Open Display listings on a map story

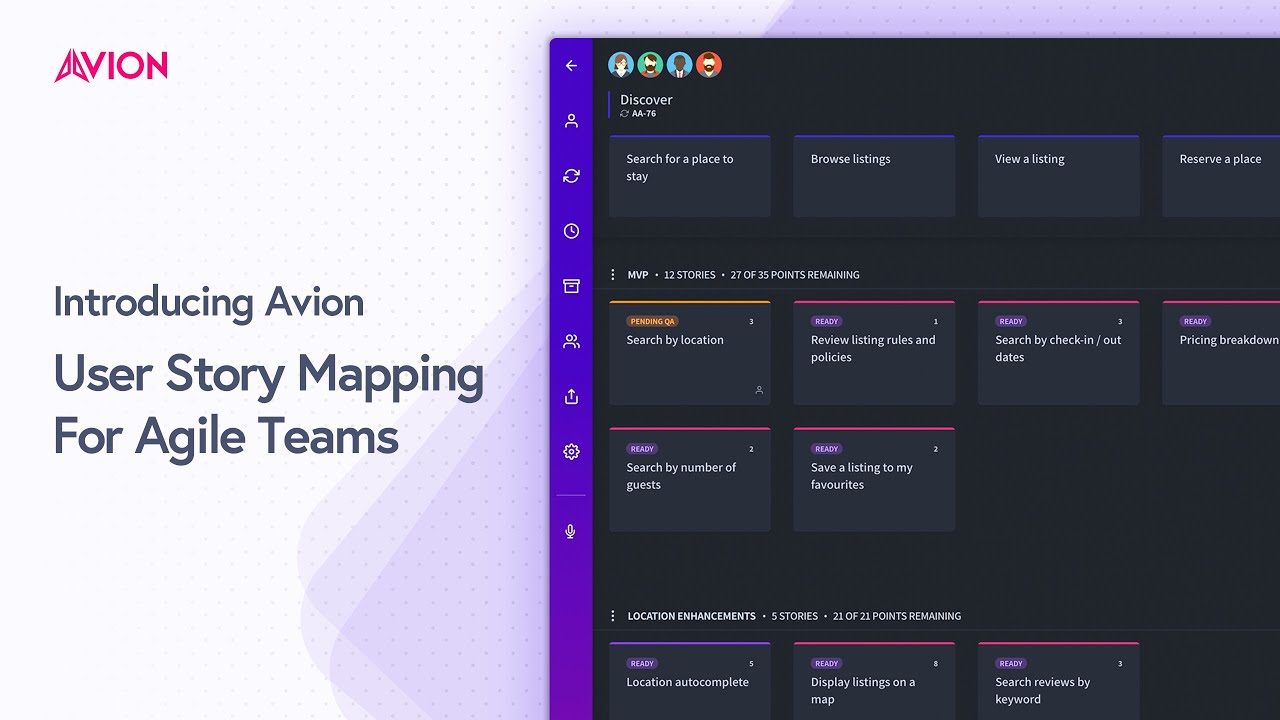tap(874, 681)
